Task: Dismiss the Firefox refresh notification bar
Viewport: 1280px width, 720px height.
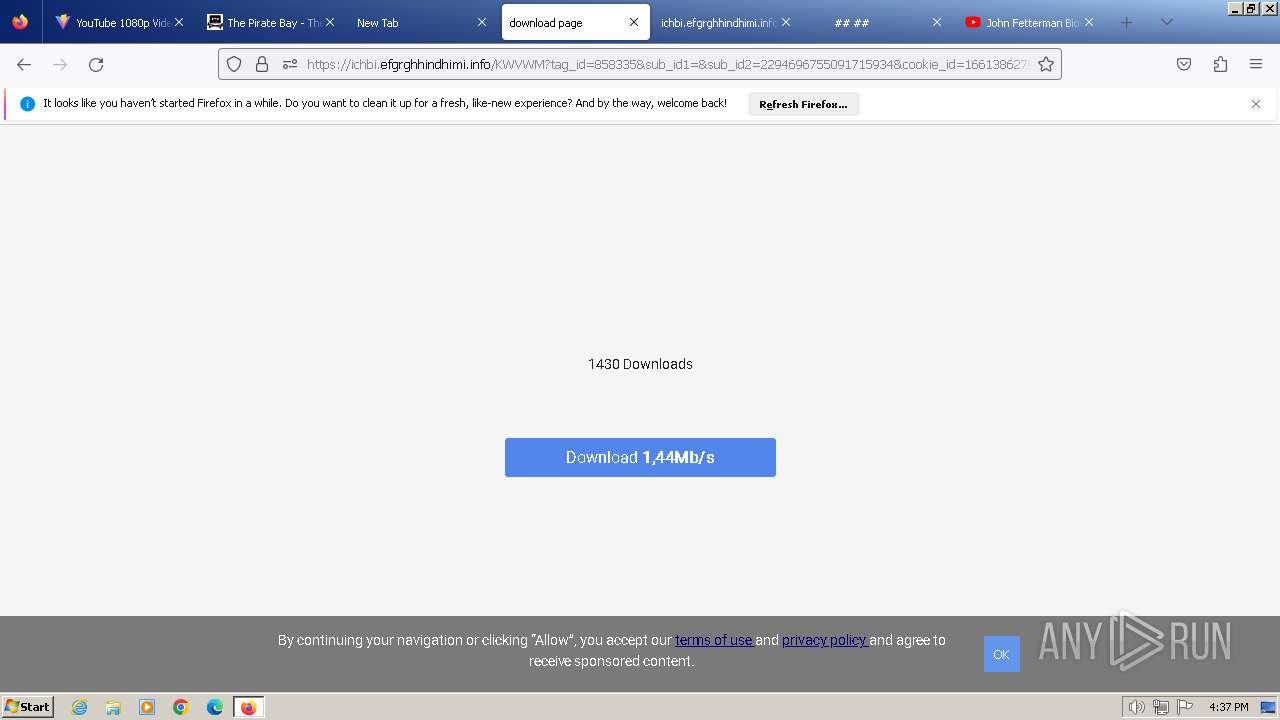Action: [1256, 104]
